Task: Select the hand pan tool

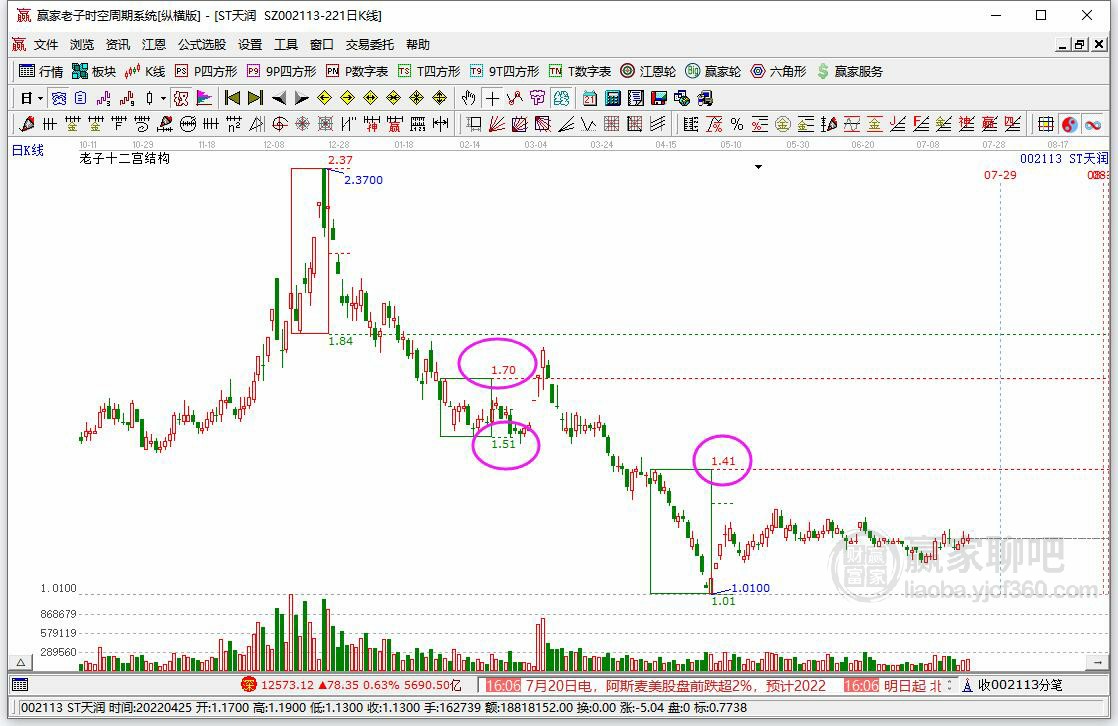Action: click(x=468, y=98)
